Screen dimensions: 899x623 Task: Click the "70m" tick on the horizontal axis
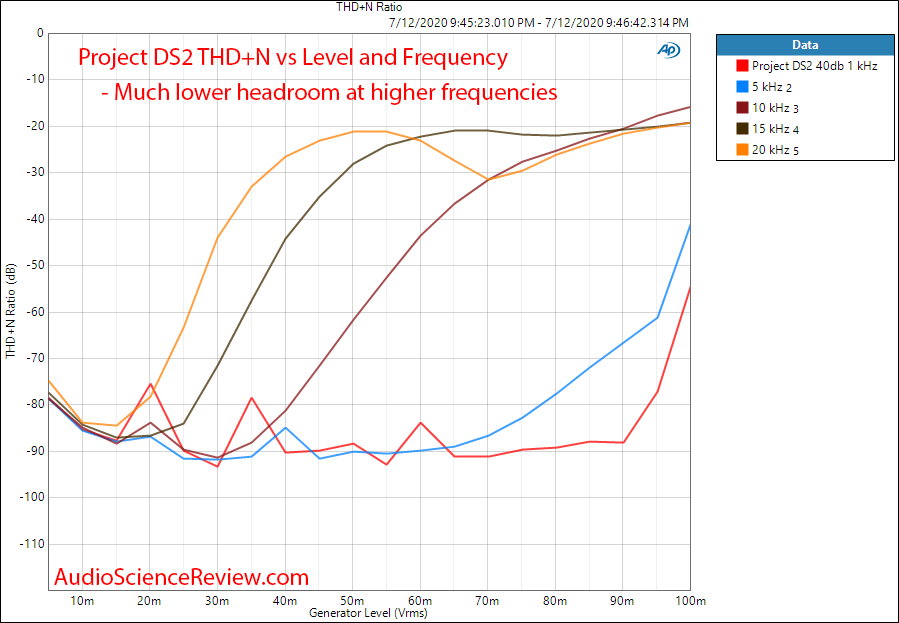click(x=488, y=601)
